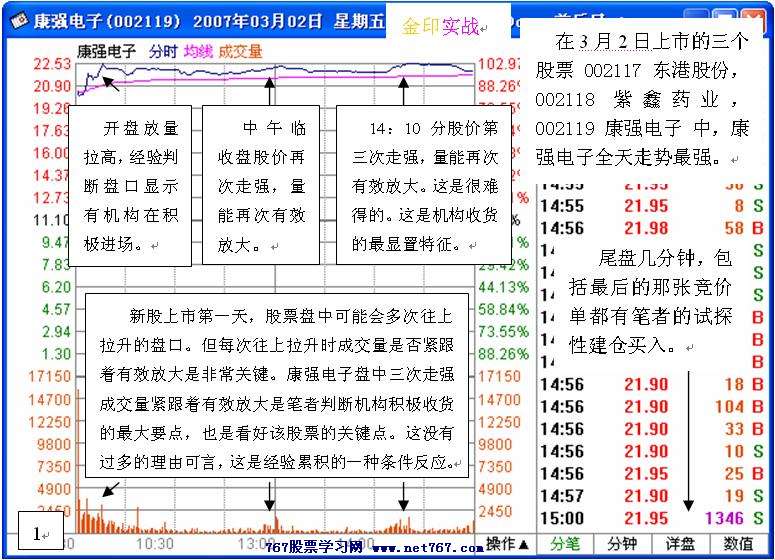
Task: Click the 康强电子 chart name label
Action: (x=106, y=51)
